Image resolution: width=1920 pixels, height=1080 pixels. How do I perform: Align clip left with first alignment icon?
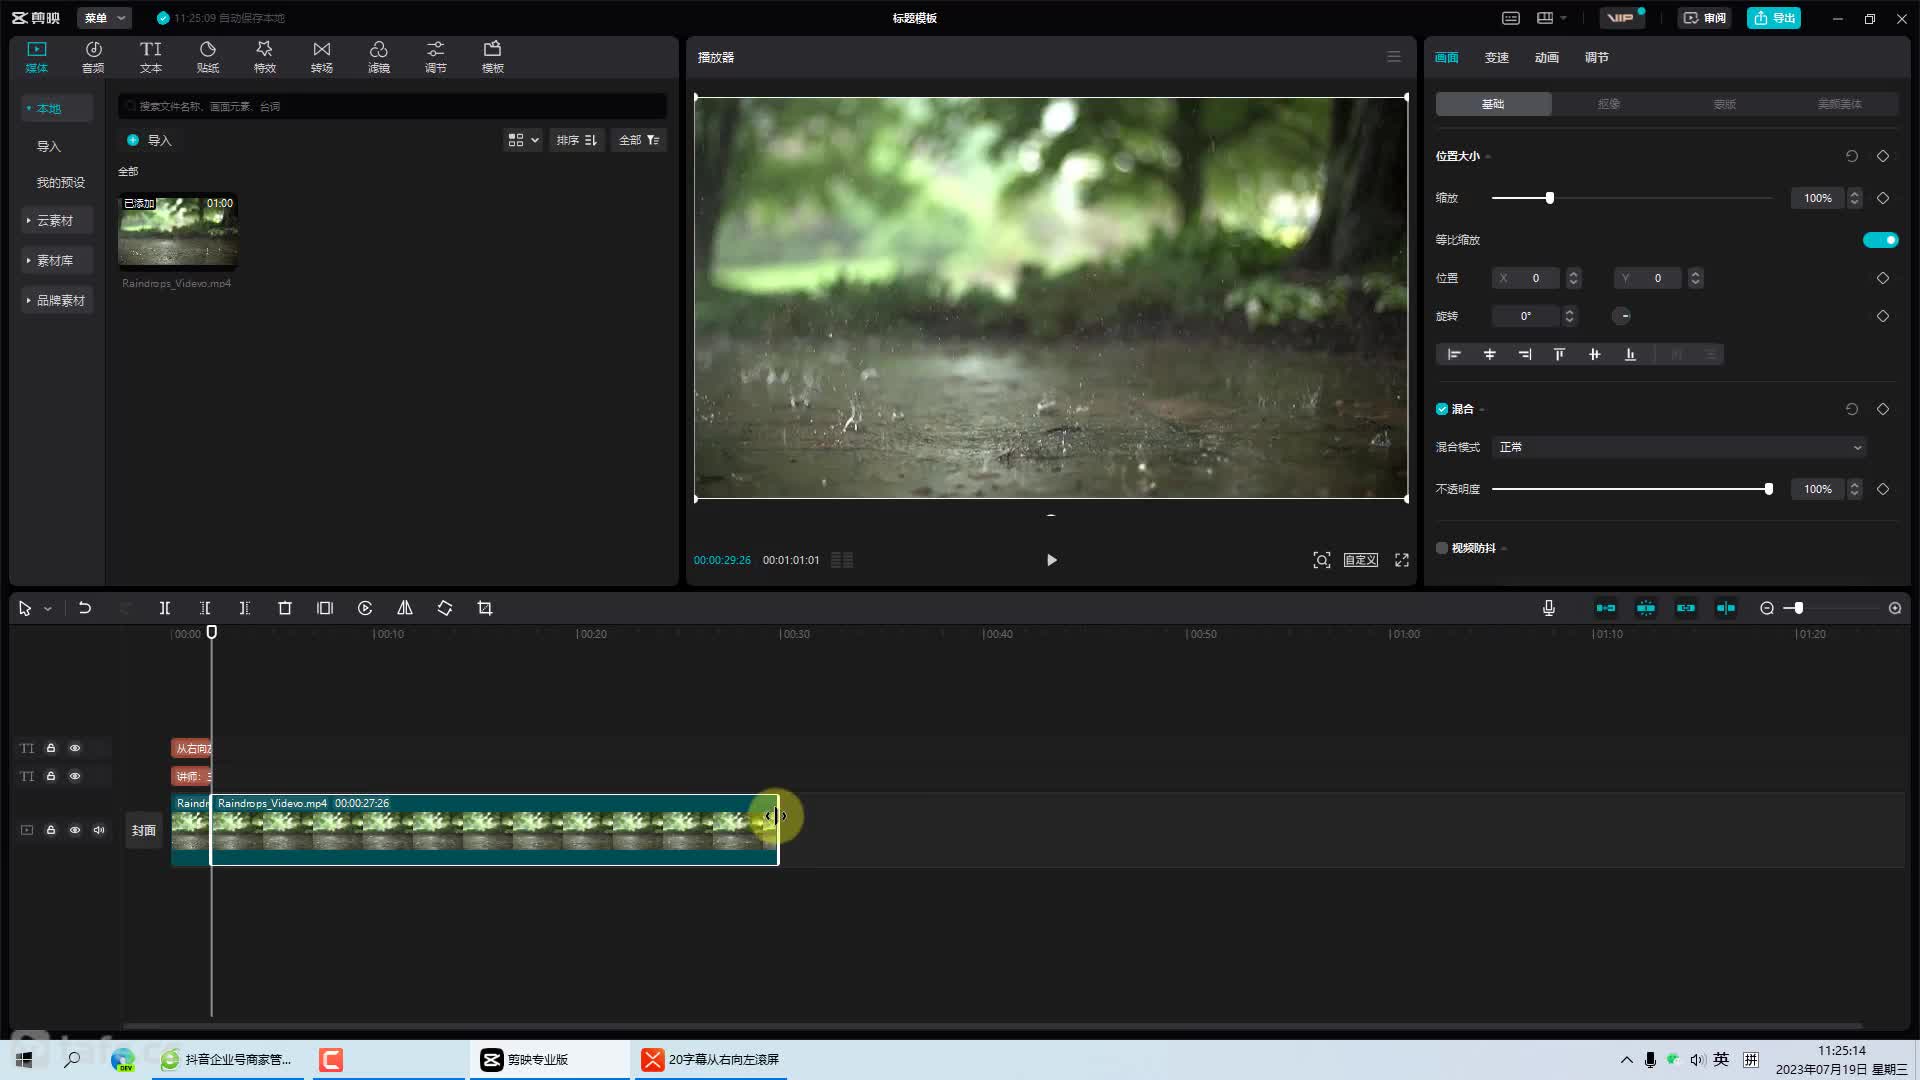click(x=1454, y=354)
